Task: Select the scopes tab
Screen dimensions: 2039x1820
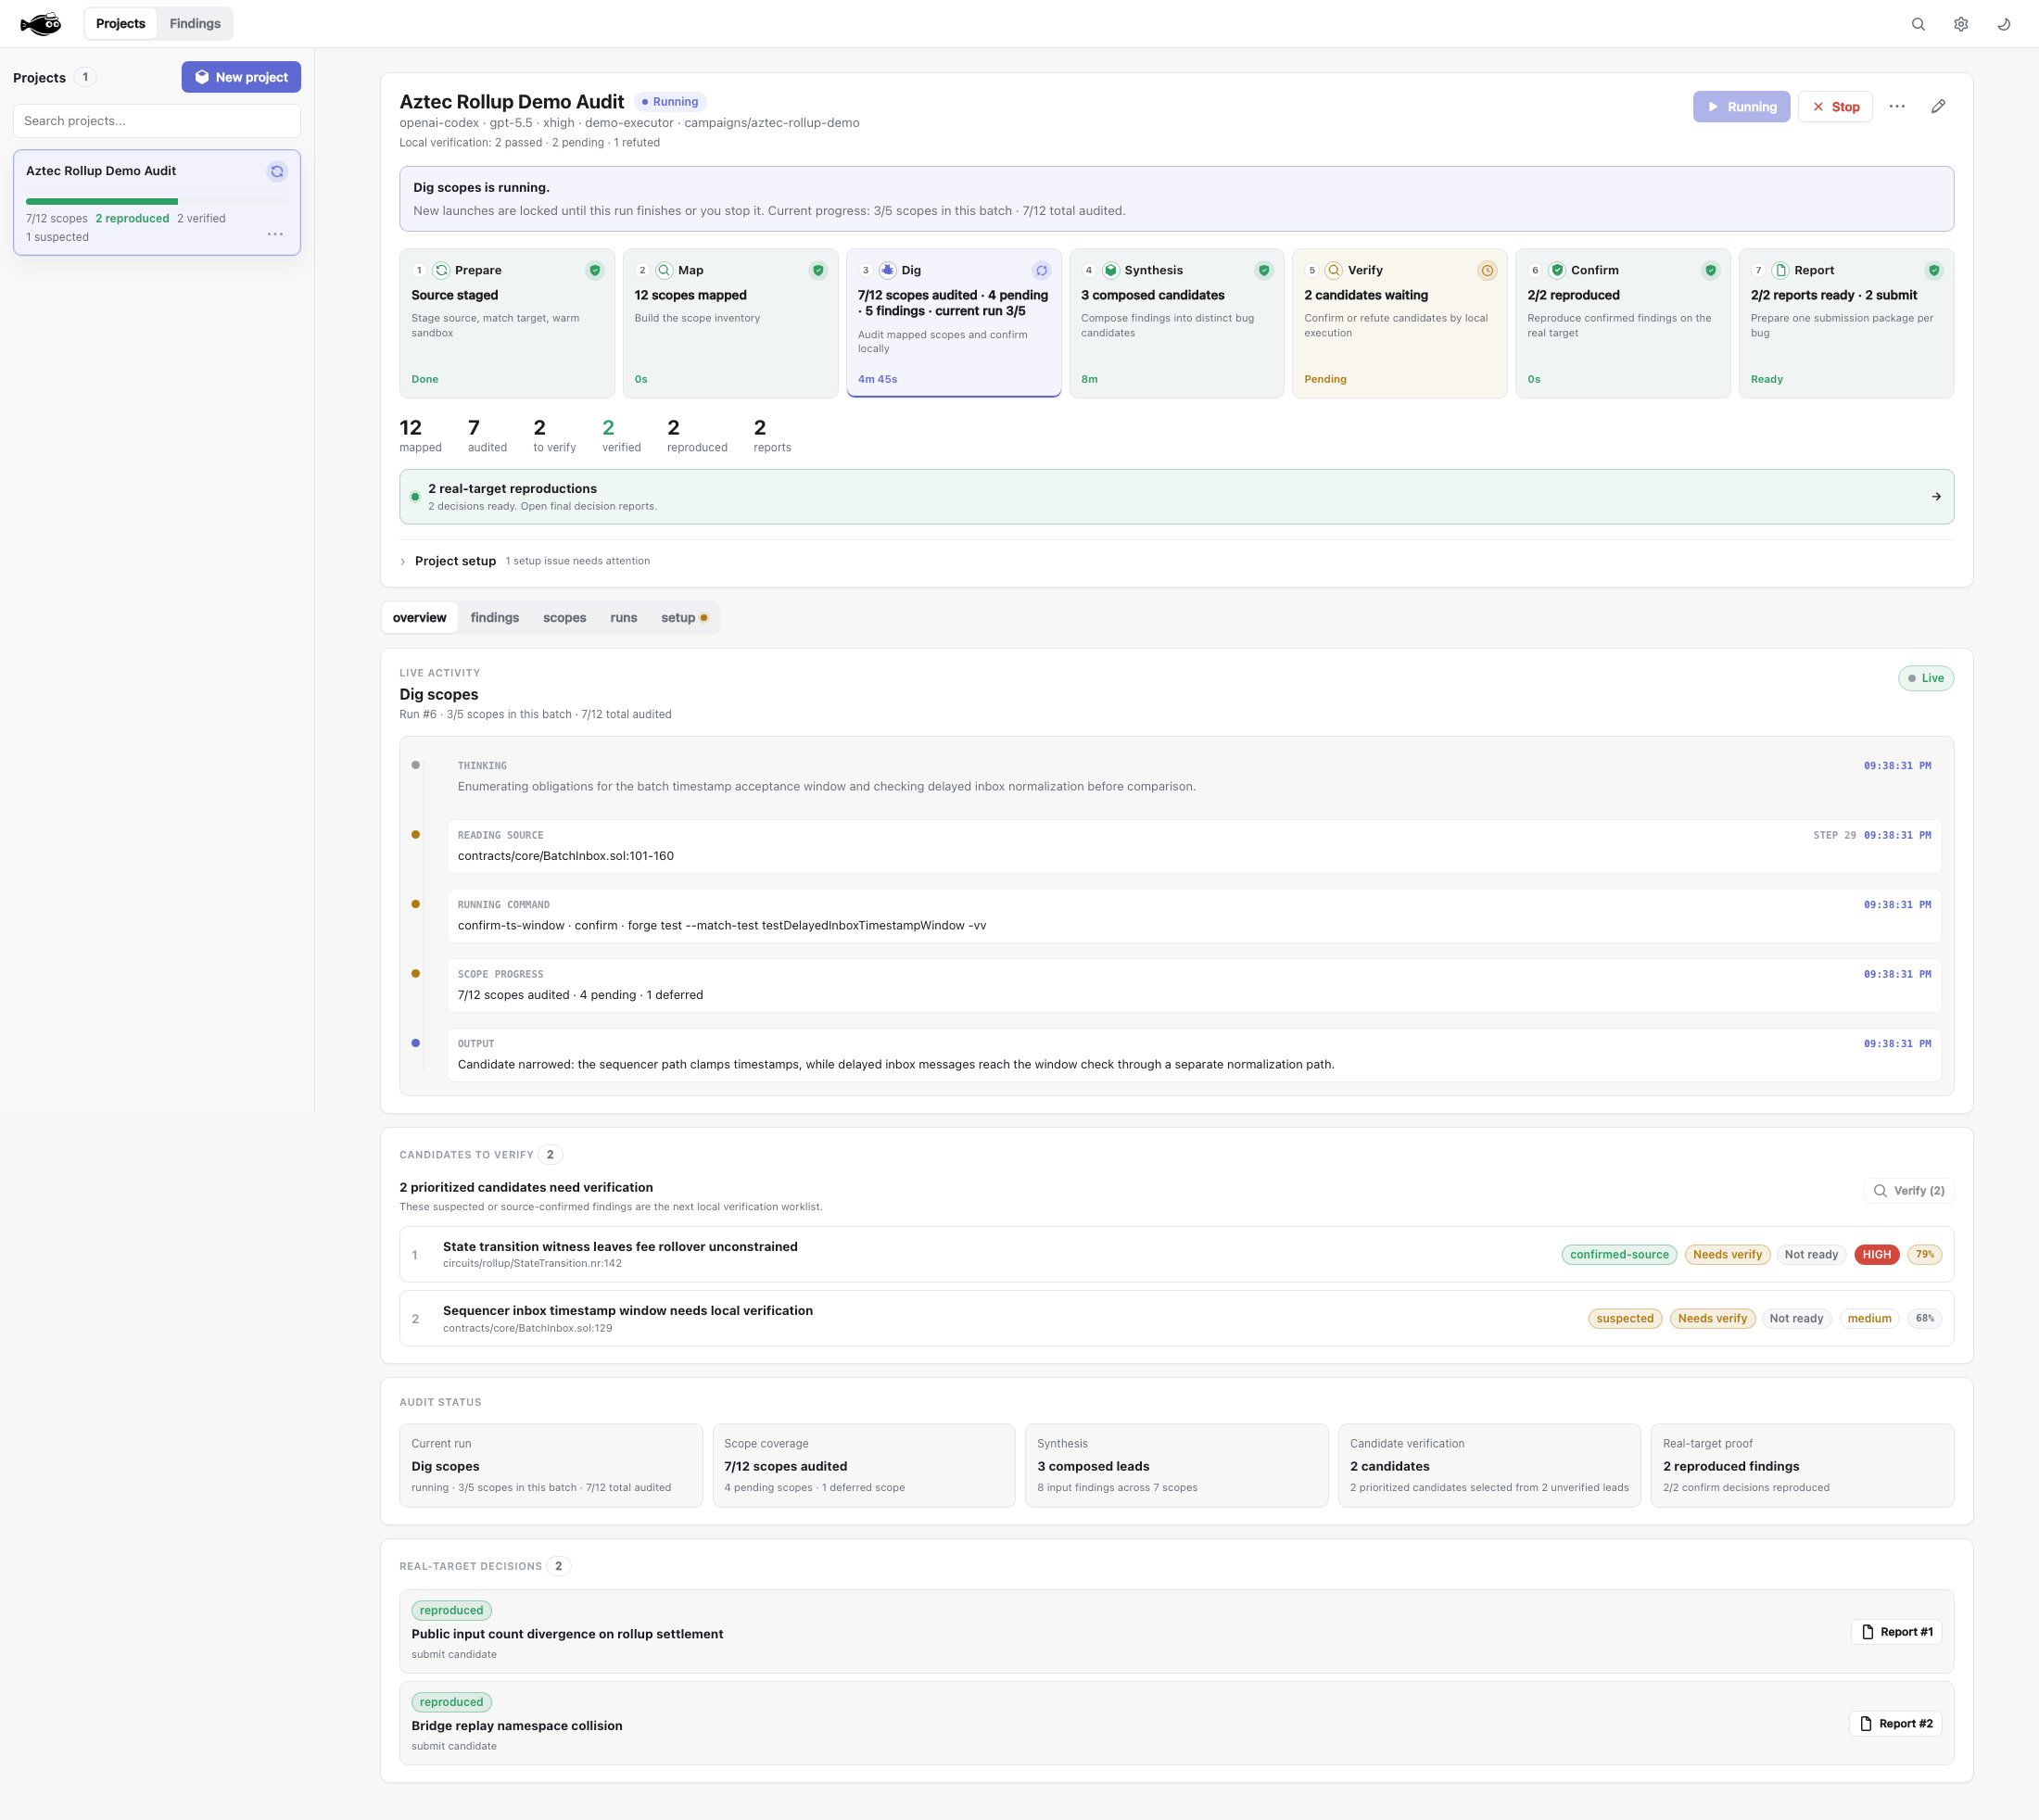Action: click(564, 617)
